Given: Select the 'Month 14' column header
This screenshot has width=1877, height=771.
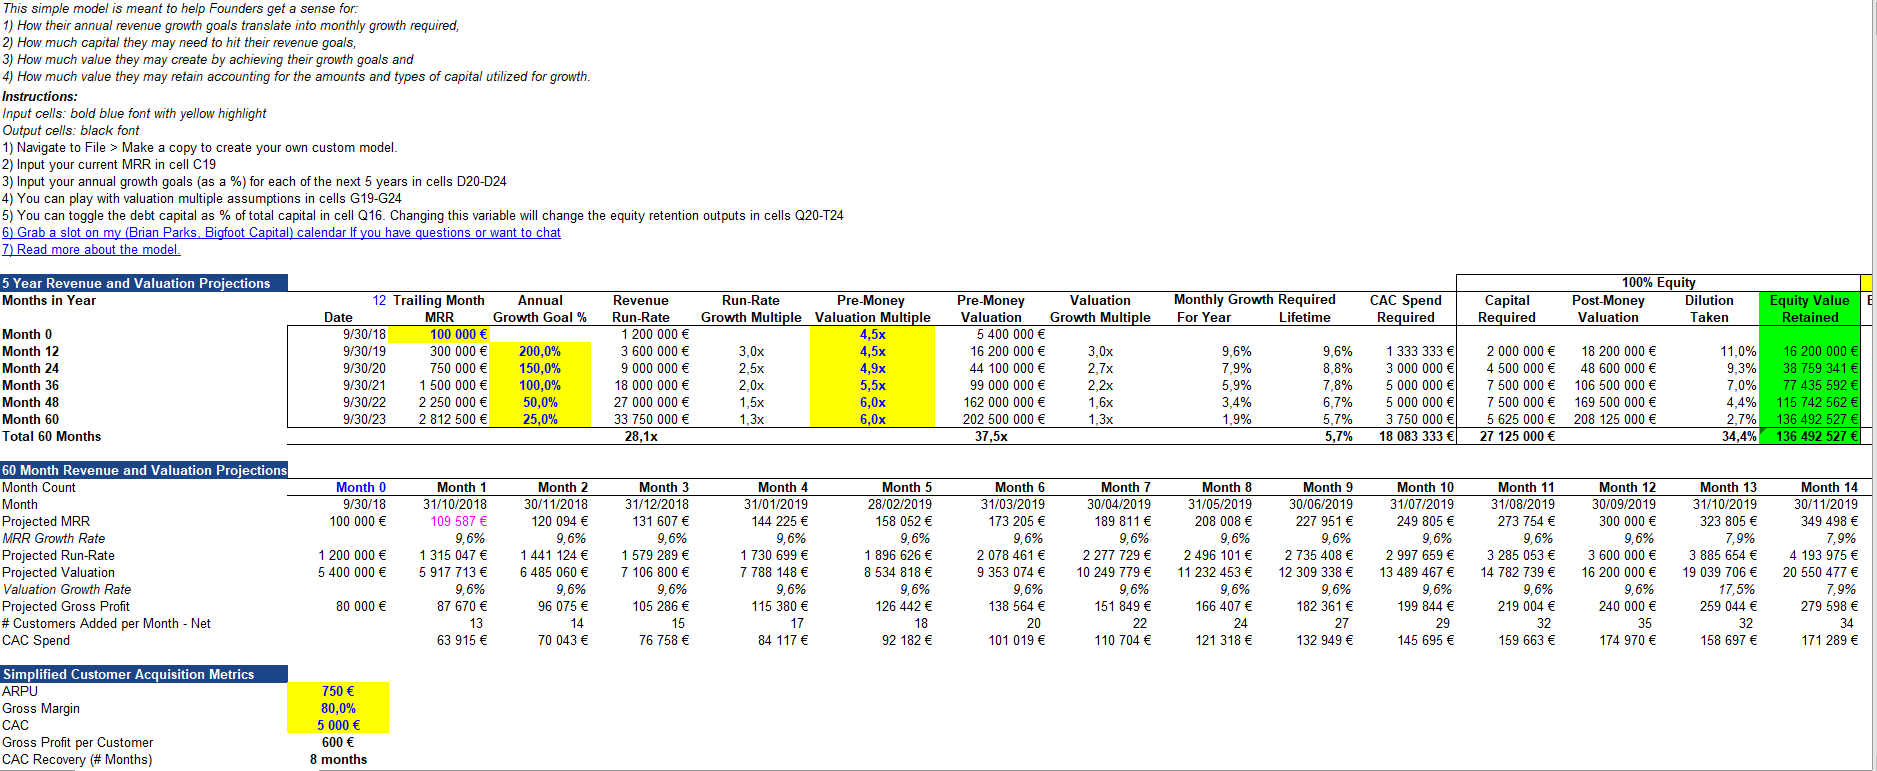Looking at the screenshot, I should coord(1829,487).
